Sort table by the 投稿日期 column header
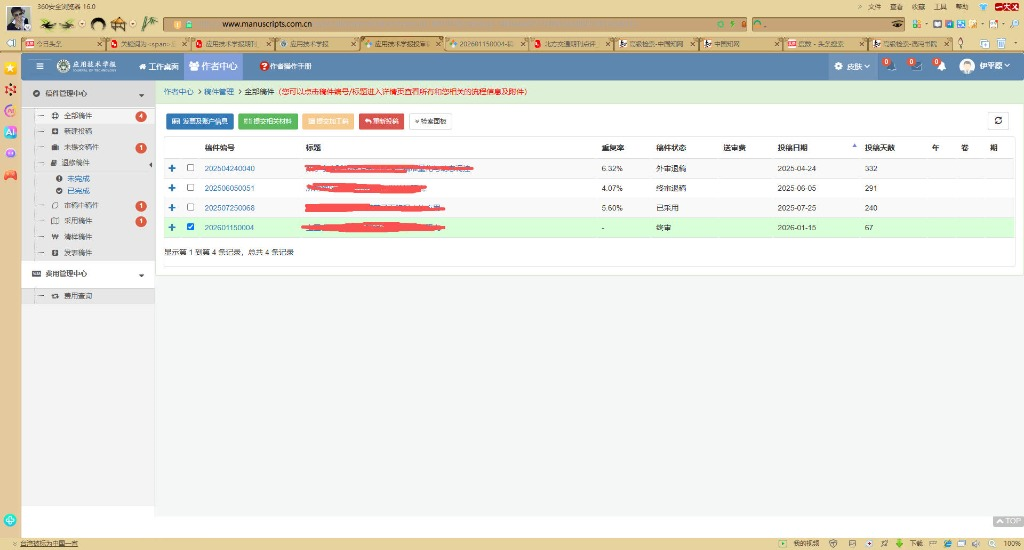1024x550 pixels. (797, 147)
